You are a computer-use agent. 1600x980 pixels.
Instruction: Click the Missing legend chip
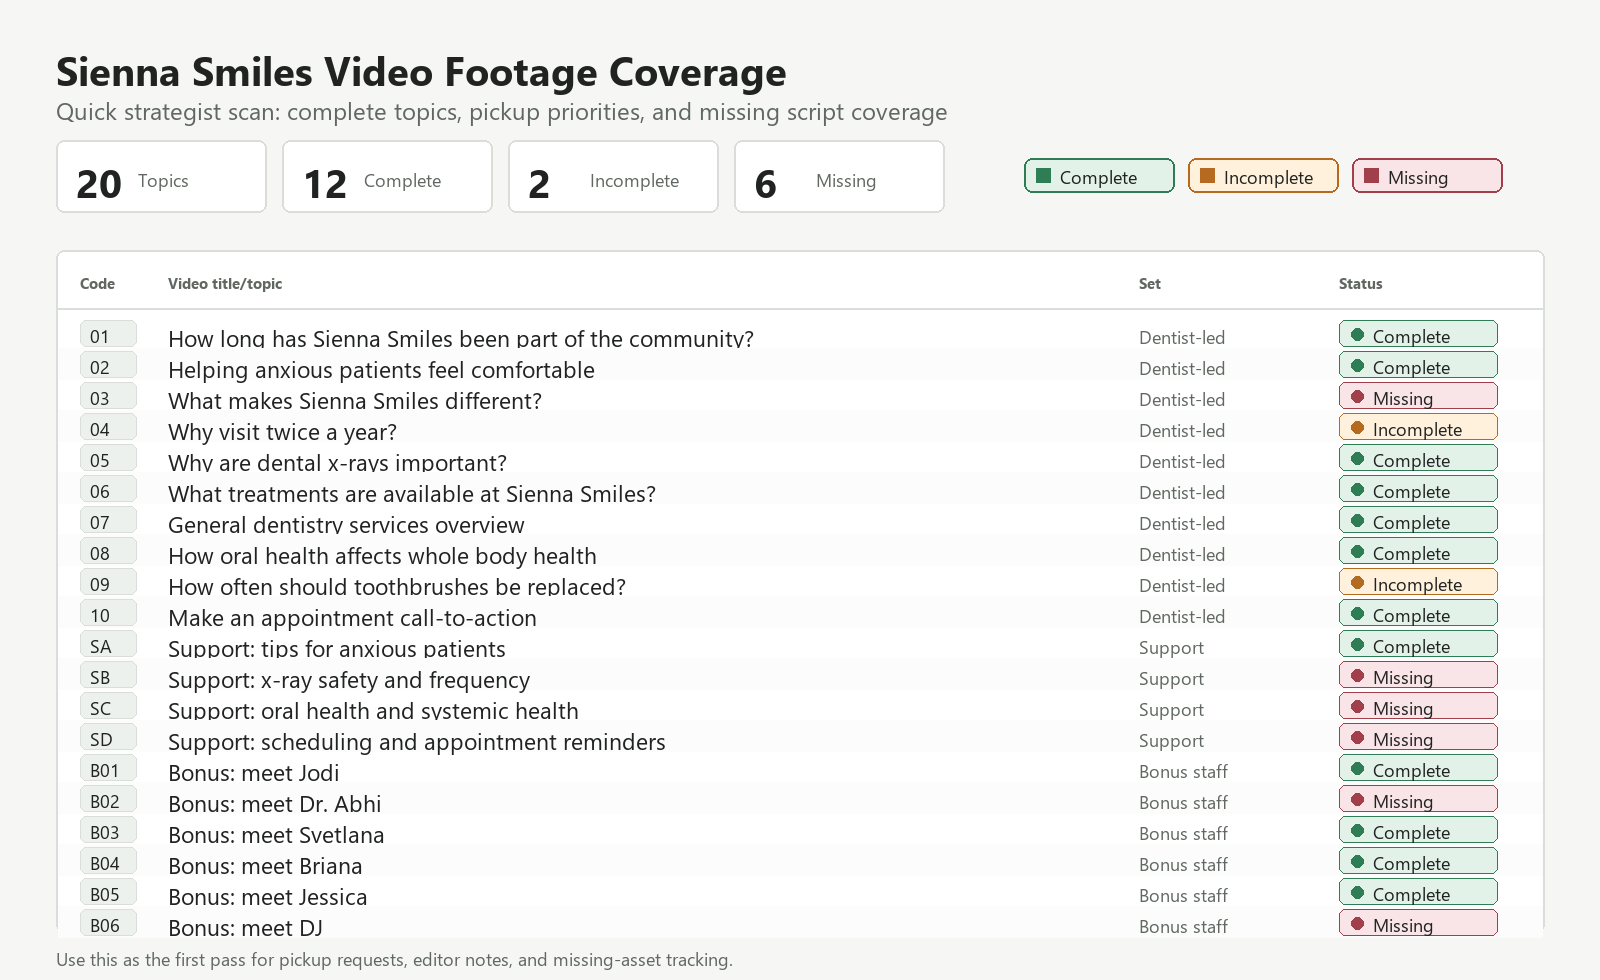point(1427,176)
